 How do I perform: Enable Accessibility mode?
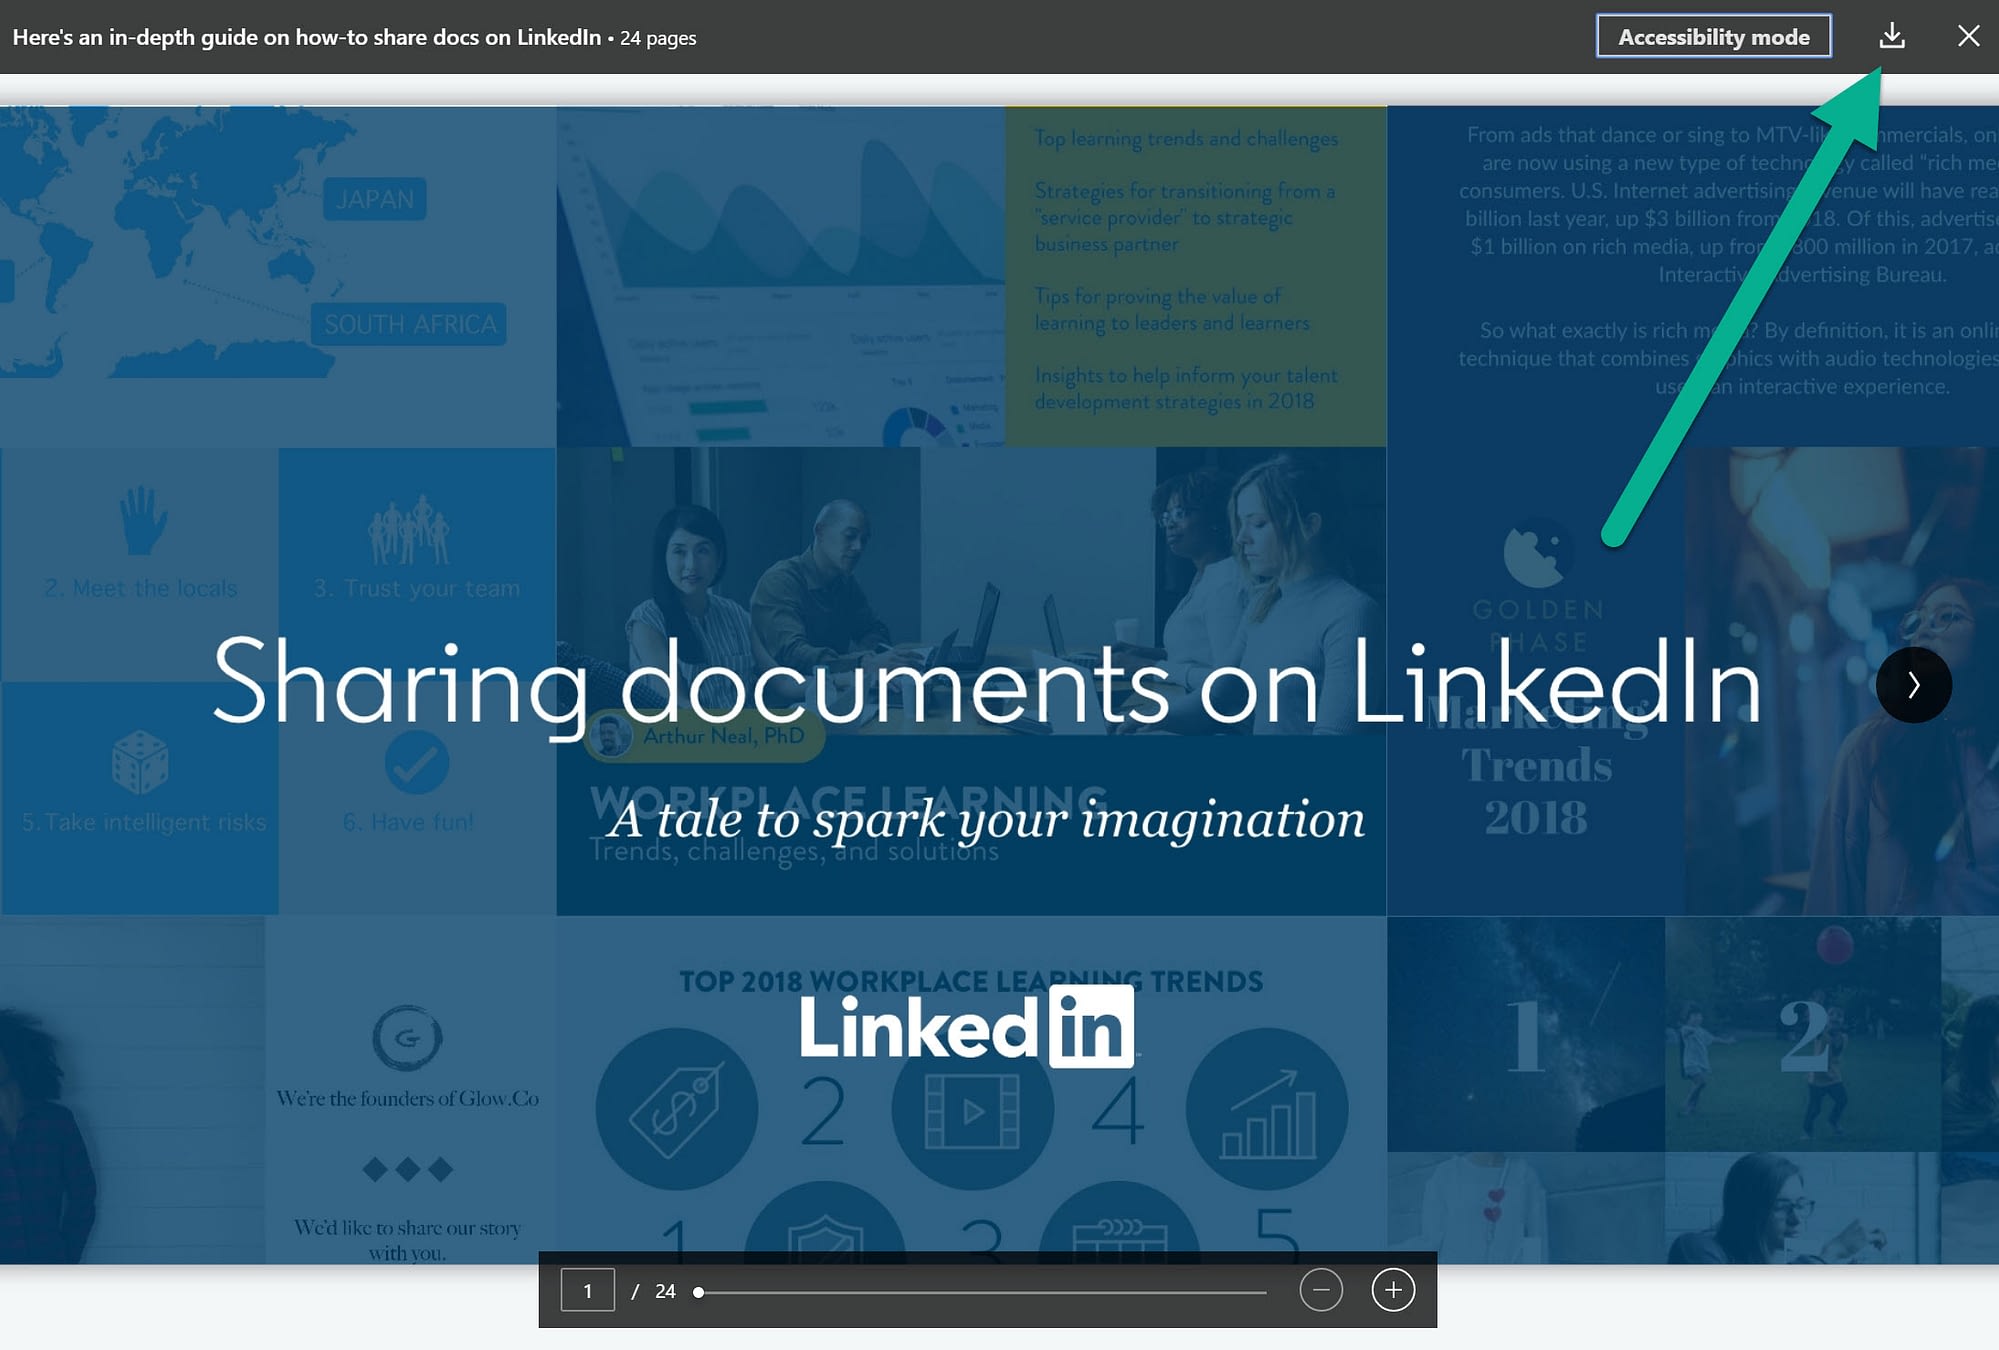[1713, 36]
